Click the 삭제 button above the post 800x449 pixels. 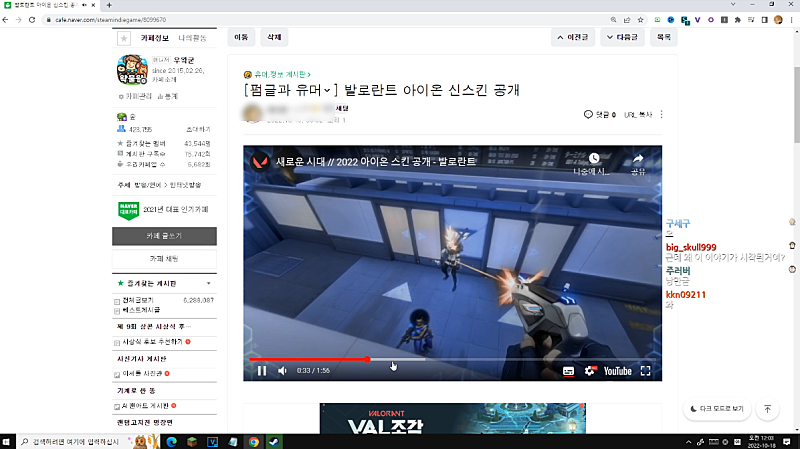click(x=274, y=37)
